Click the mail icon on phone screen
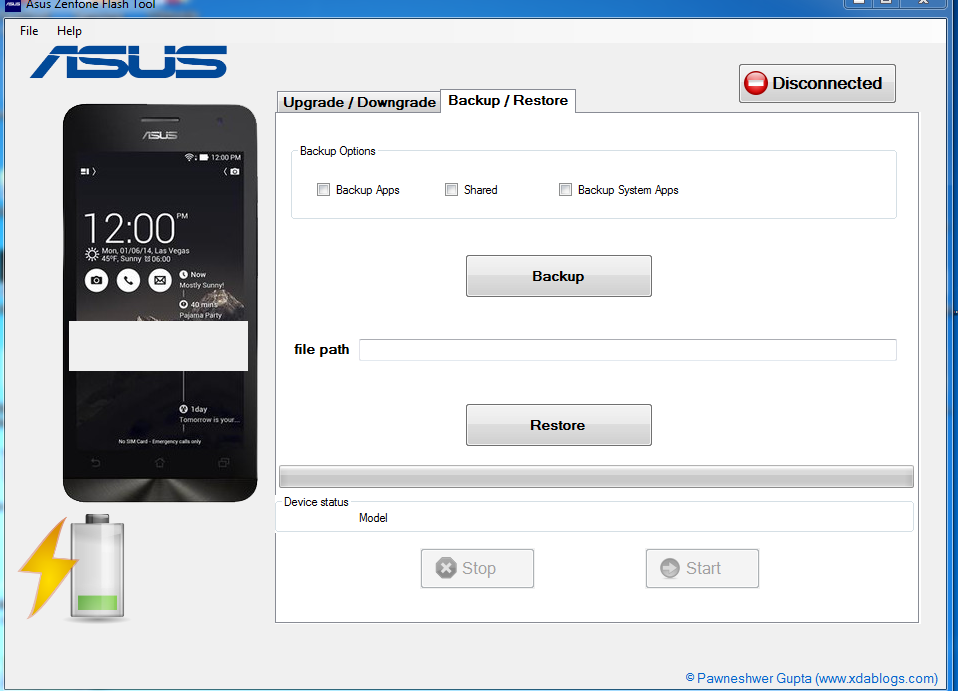 (160, 280)
